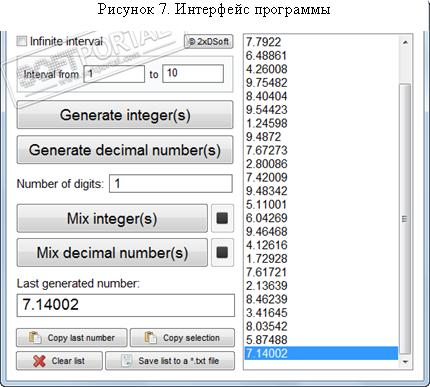Click the clipboard icon on Copy last number
The image size is (430, 387).
35,338
